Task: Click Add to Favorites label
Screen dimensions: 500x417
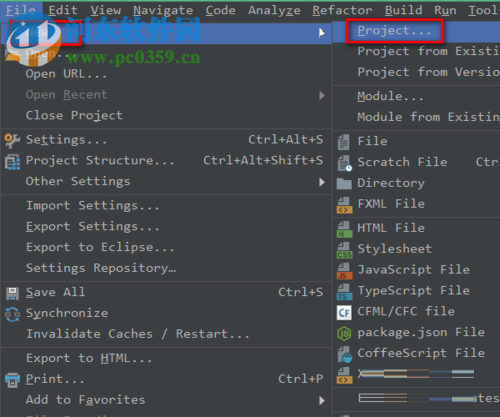Action: coord(85,400)
